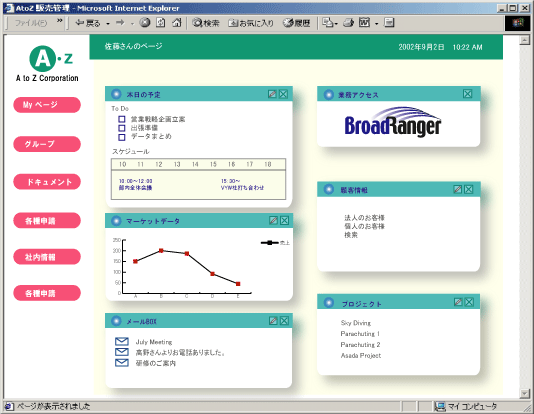
Task: Click the vertical scrollbar down arrow
Action: [x=524, y=394]
